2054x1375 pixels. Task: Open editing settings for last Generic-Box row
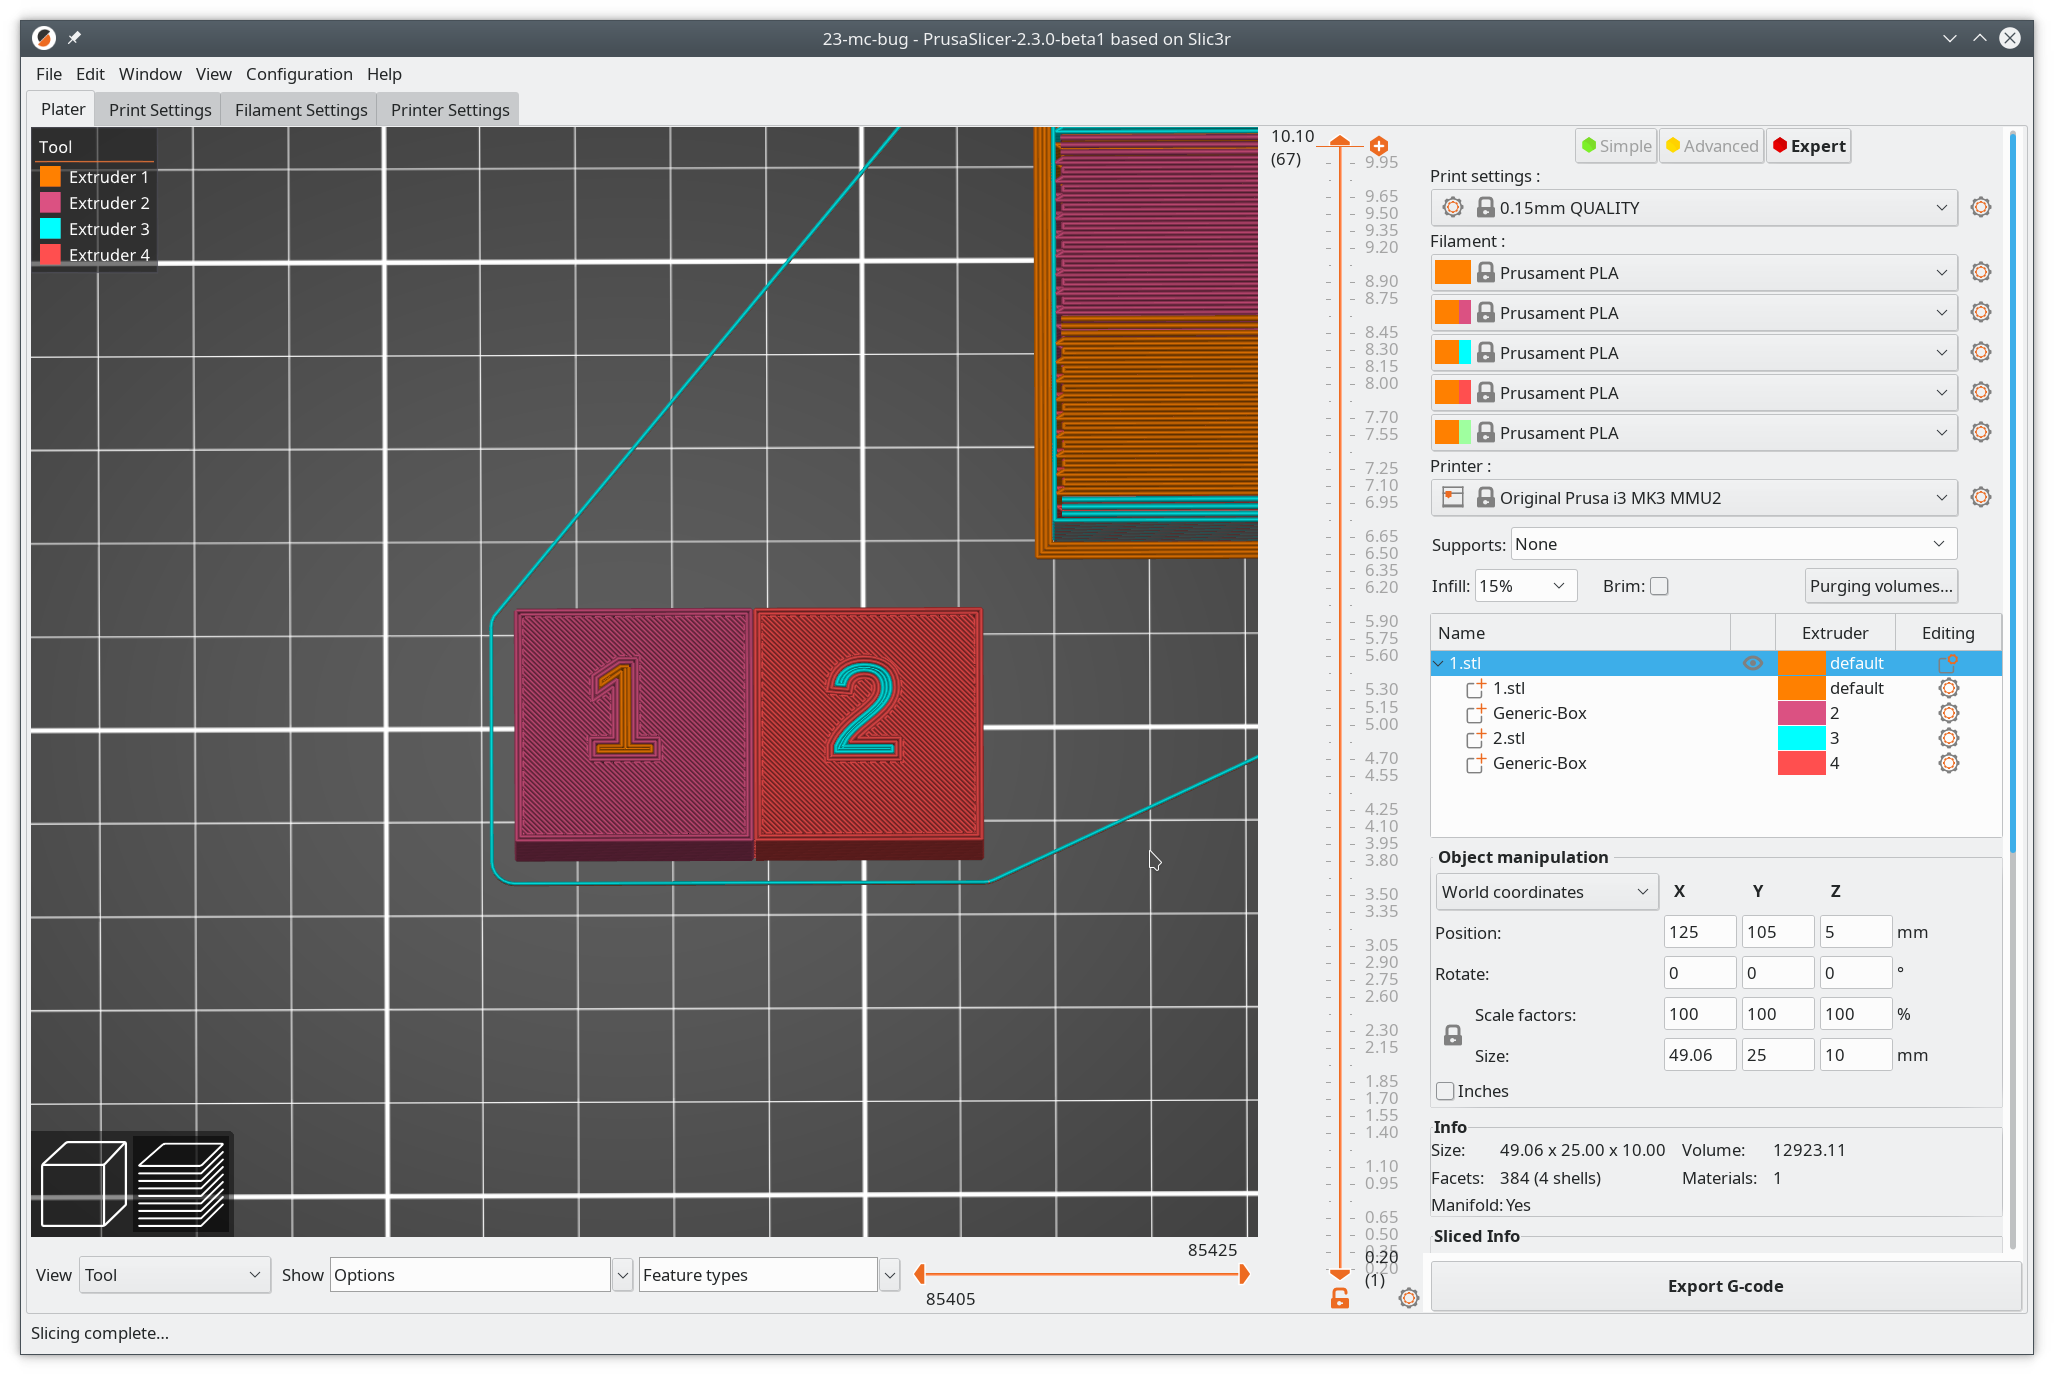coord(1948,763)
